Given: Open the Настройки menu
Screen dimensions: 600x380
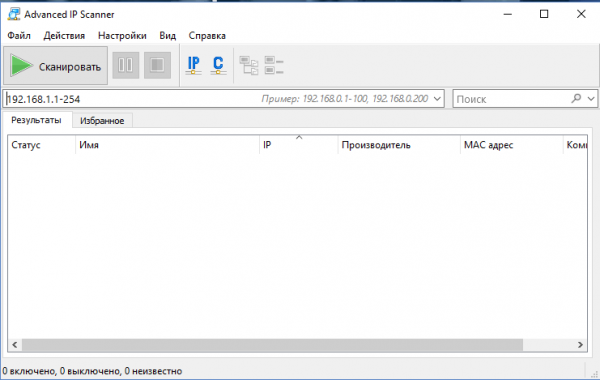Looking at the screenshot, I should (x=122, y=36).
